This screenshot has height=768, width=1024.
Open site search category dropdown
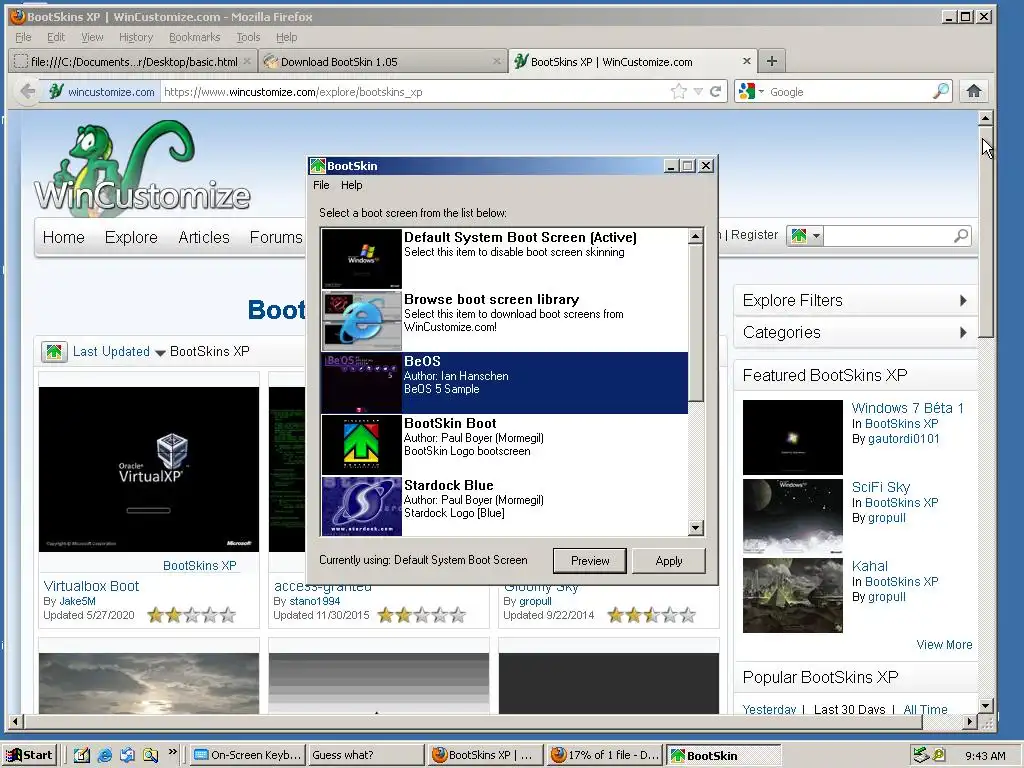coord(806,235)
